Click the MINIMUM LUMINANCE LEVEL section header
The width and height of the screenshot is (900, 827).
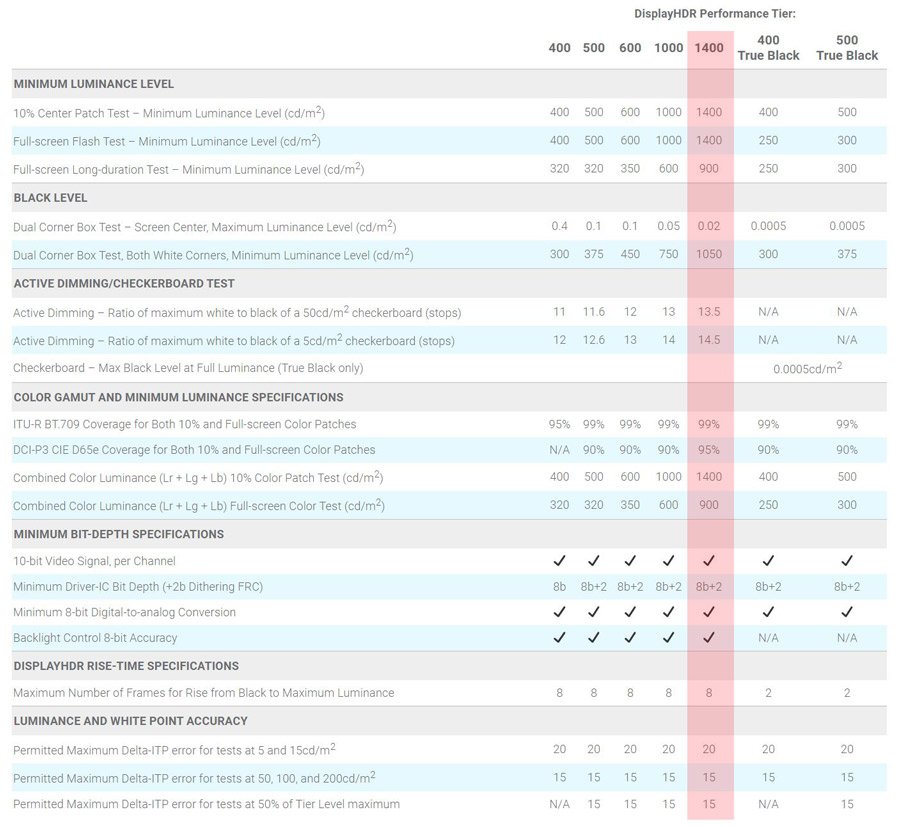[x=94, y=84]
